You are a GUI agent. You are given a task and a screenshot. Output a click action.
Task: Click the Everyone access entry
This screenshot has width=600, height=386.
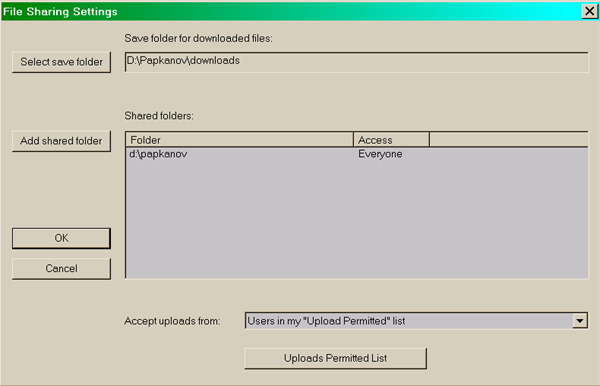(x=380, y=154)
